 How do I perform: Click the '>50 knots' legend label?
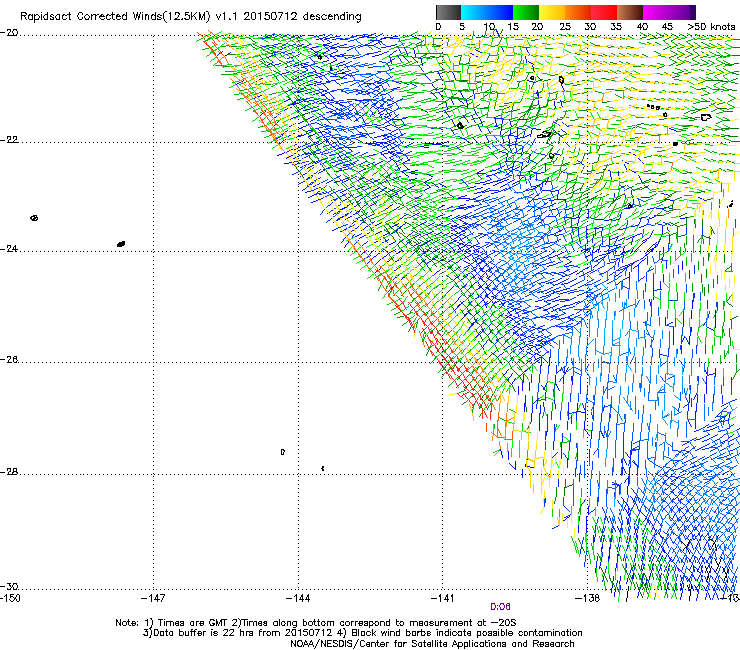[x=712, y=27]
